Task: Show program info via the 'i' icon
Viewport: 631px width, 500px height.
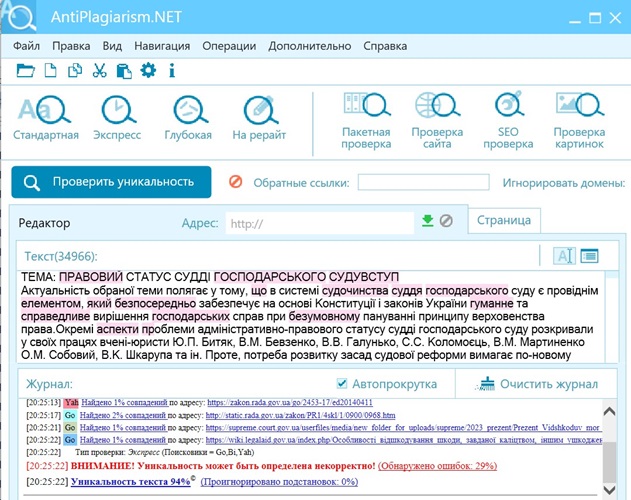Action: point(172,71)
